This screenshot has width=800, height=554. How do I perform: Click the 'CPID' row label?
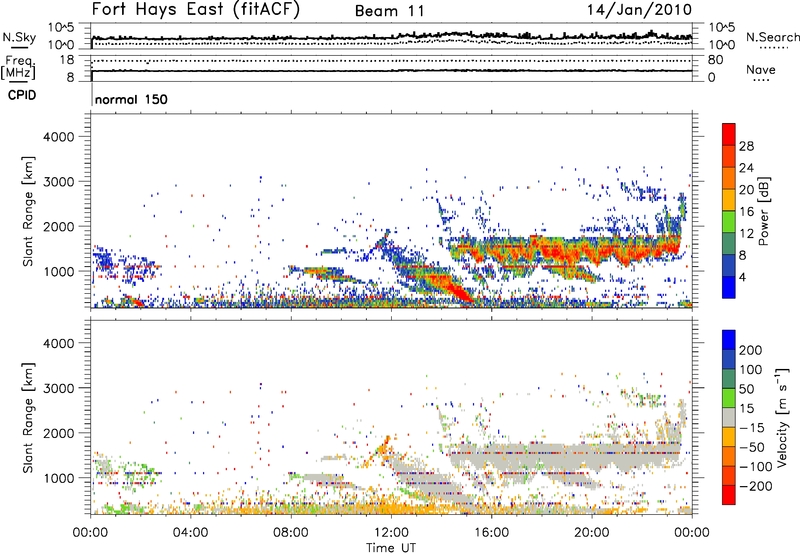click(22, 95)
